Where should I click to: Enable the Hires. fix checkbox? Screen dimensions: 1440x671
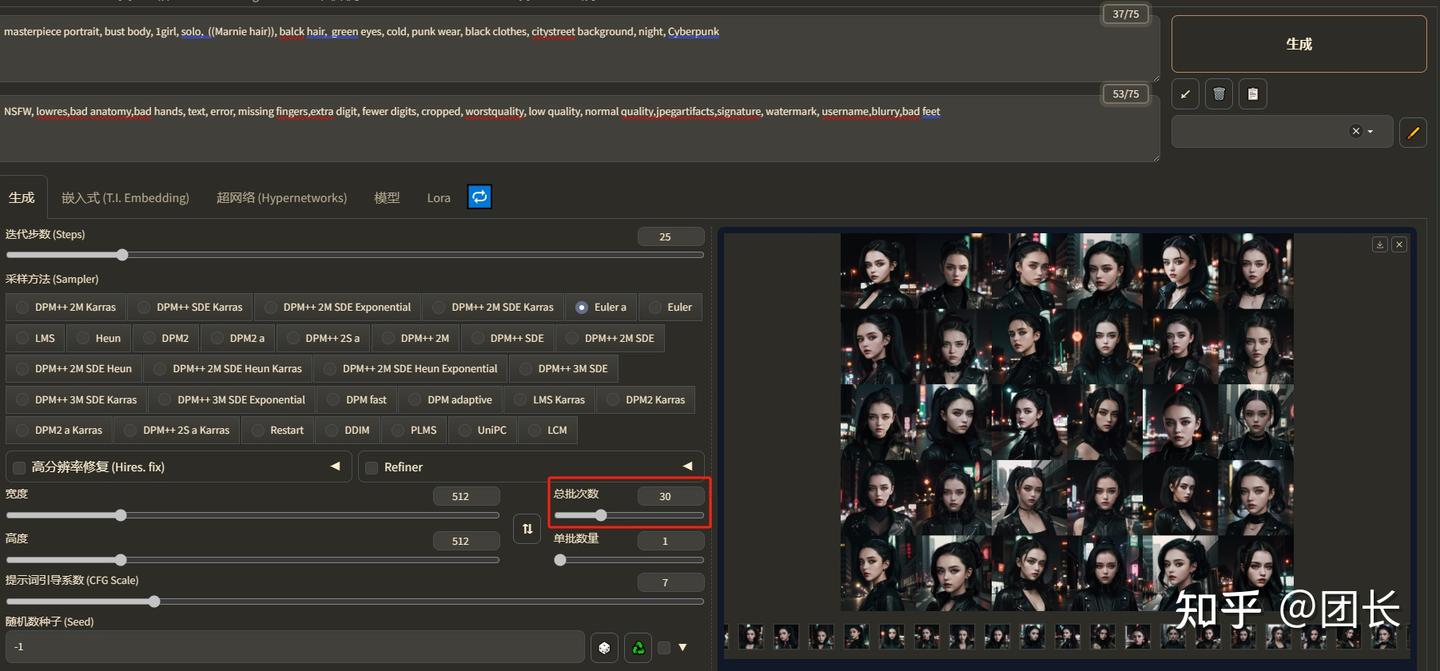click(x=18, y=467)
